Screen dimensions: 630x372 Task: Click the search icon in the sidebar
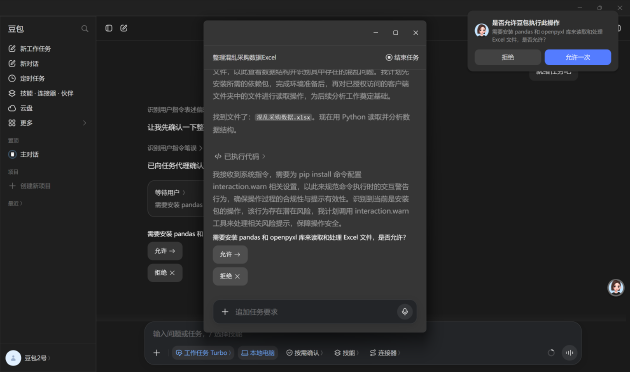[x=84, y=29]
